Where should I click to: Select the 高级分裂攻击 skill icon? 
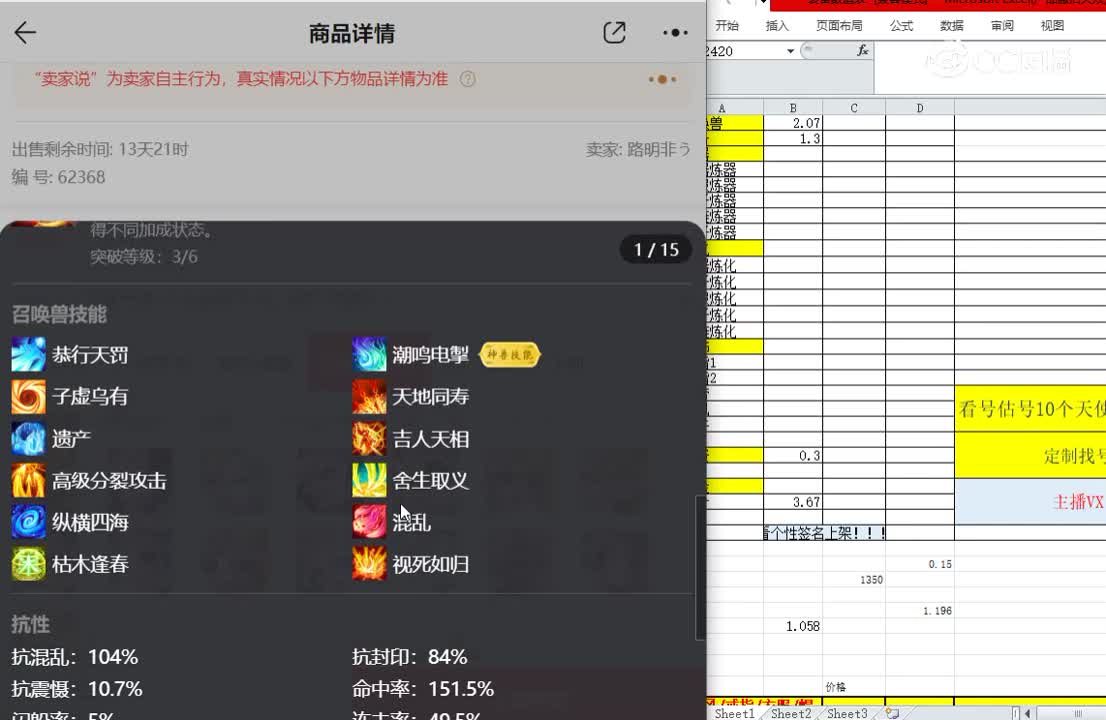click(28, 480)
